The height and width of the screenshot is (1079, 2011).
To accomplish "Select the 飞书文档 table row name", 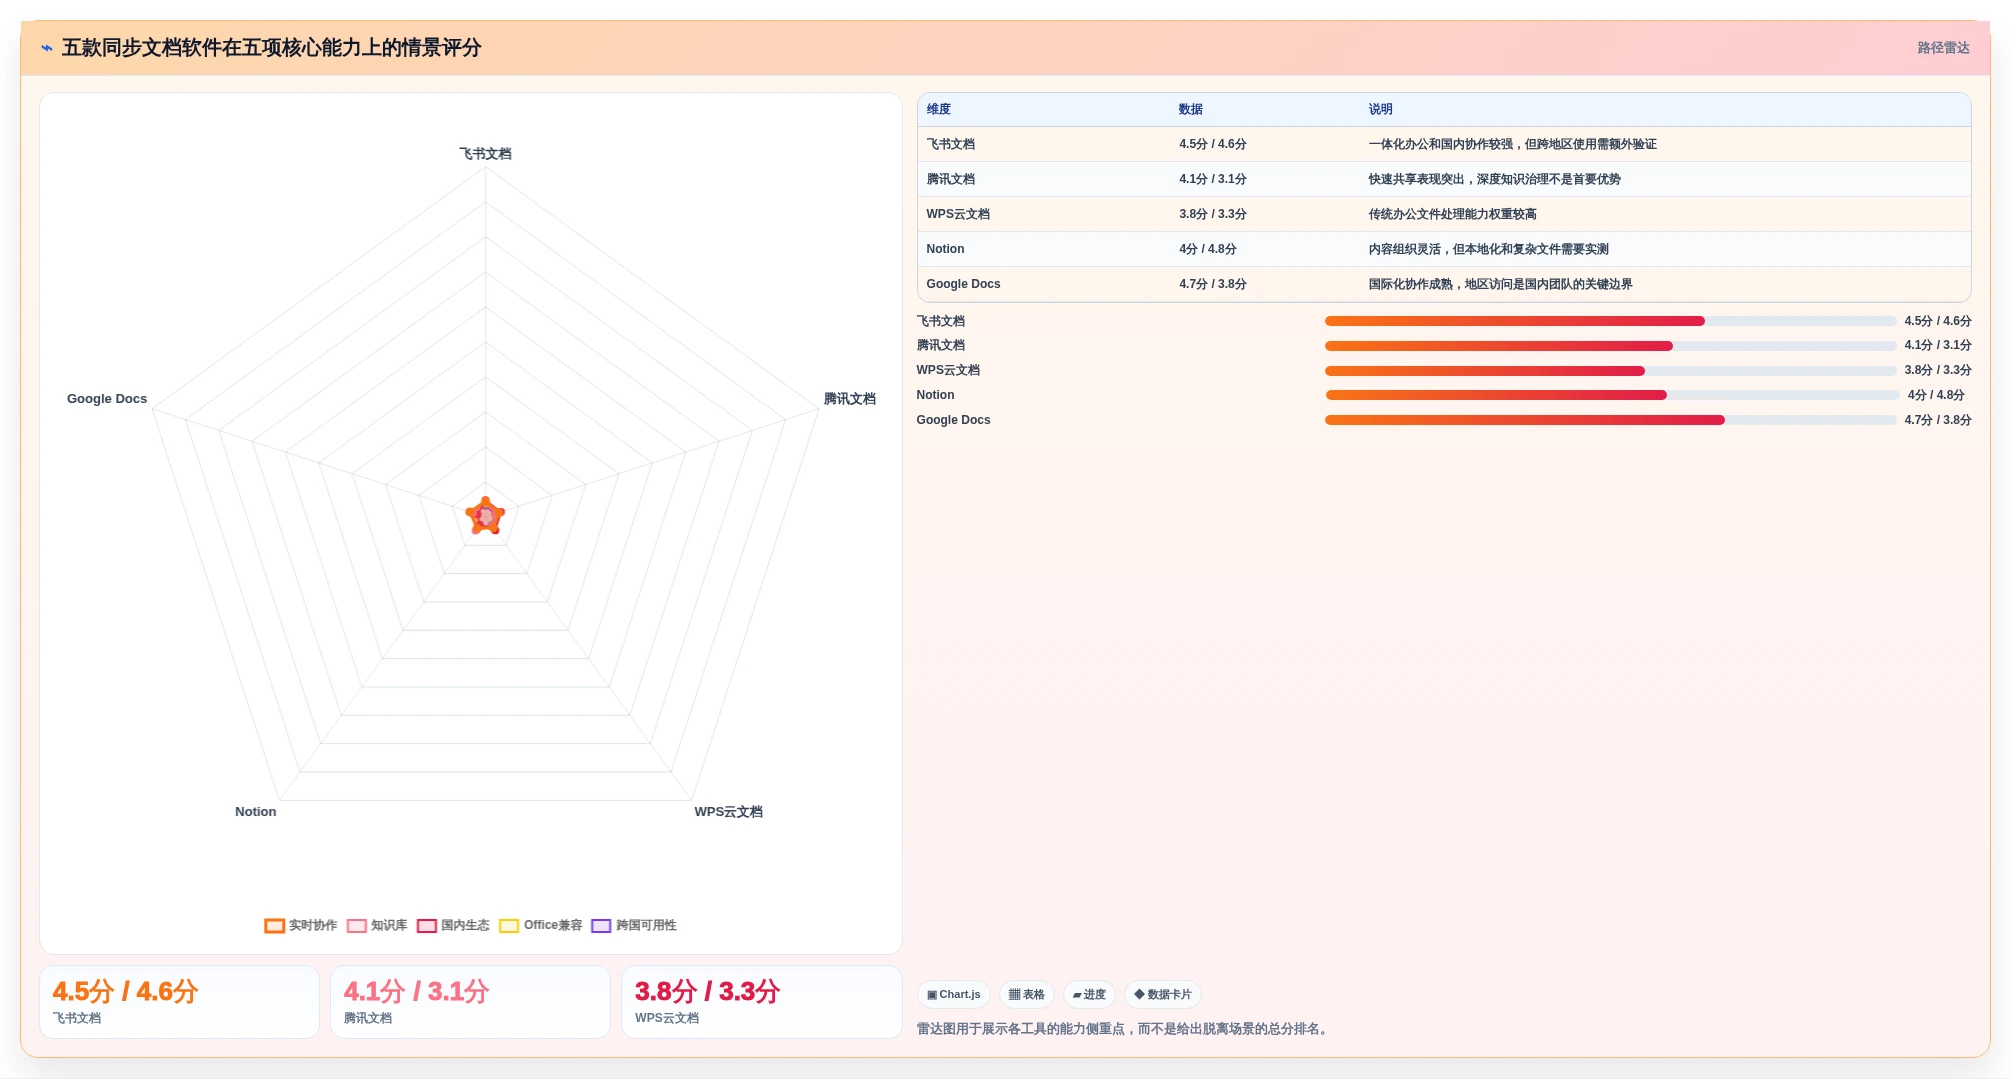I will 950,144.
